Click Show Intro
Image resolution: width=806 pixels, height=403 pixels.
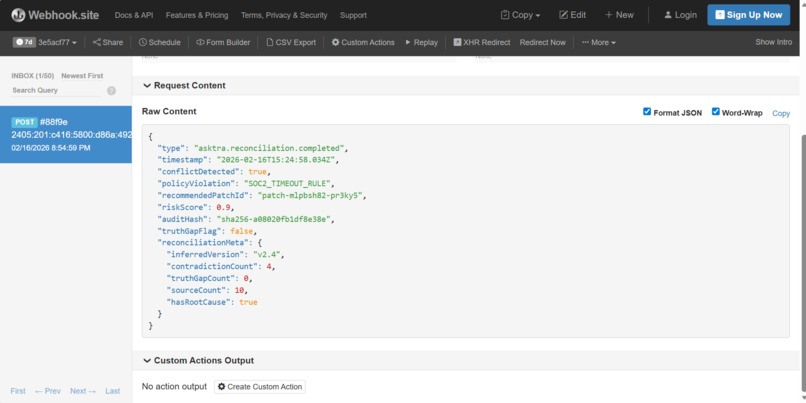tap(774, 42)
